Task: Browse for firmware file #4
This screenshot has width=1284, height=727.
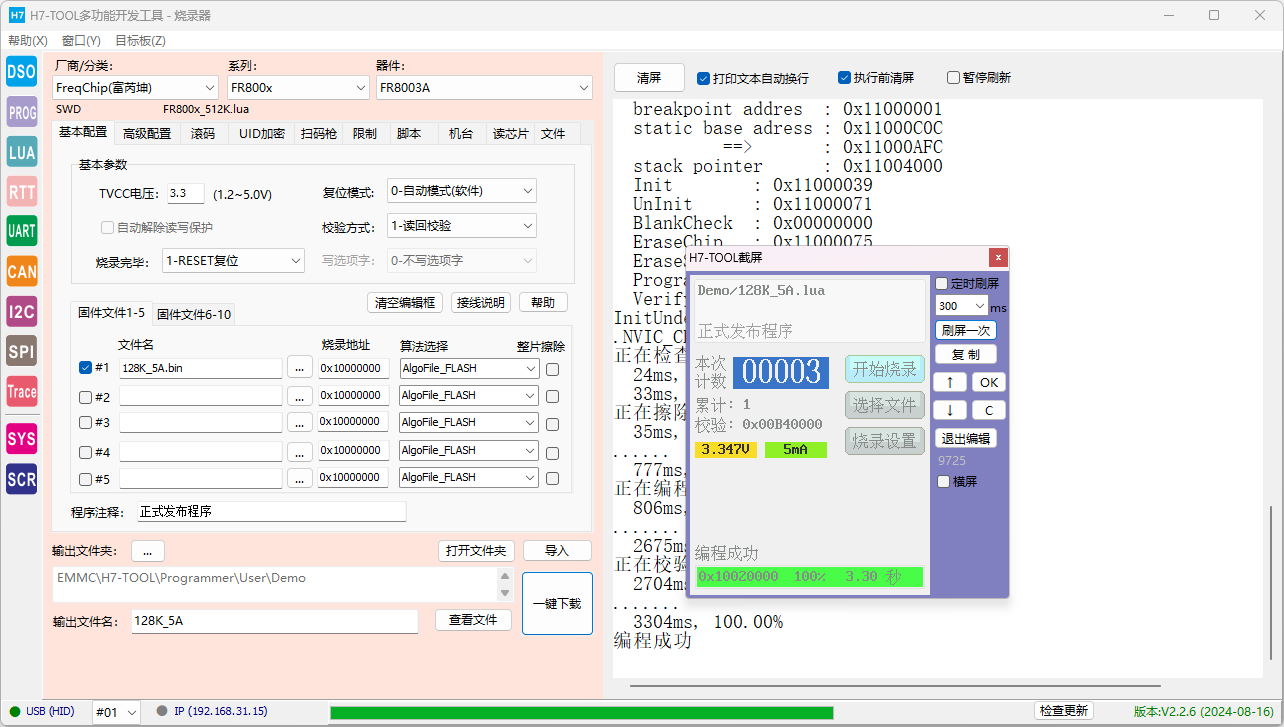Action: pos(299,451)
